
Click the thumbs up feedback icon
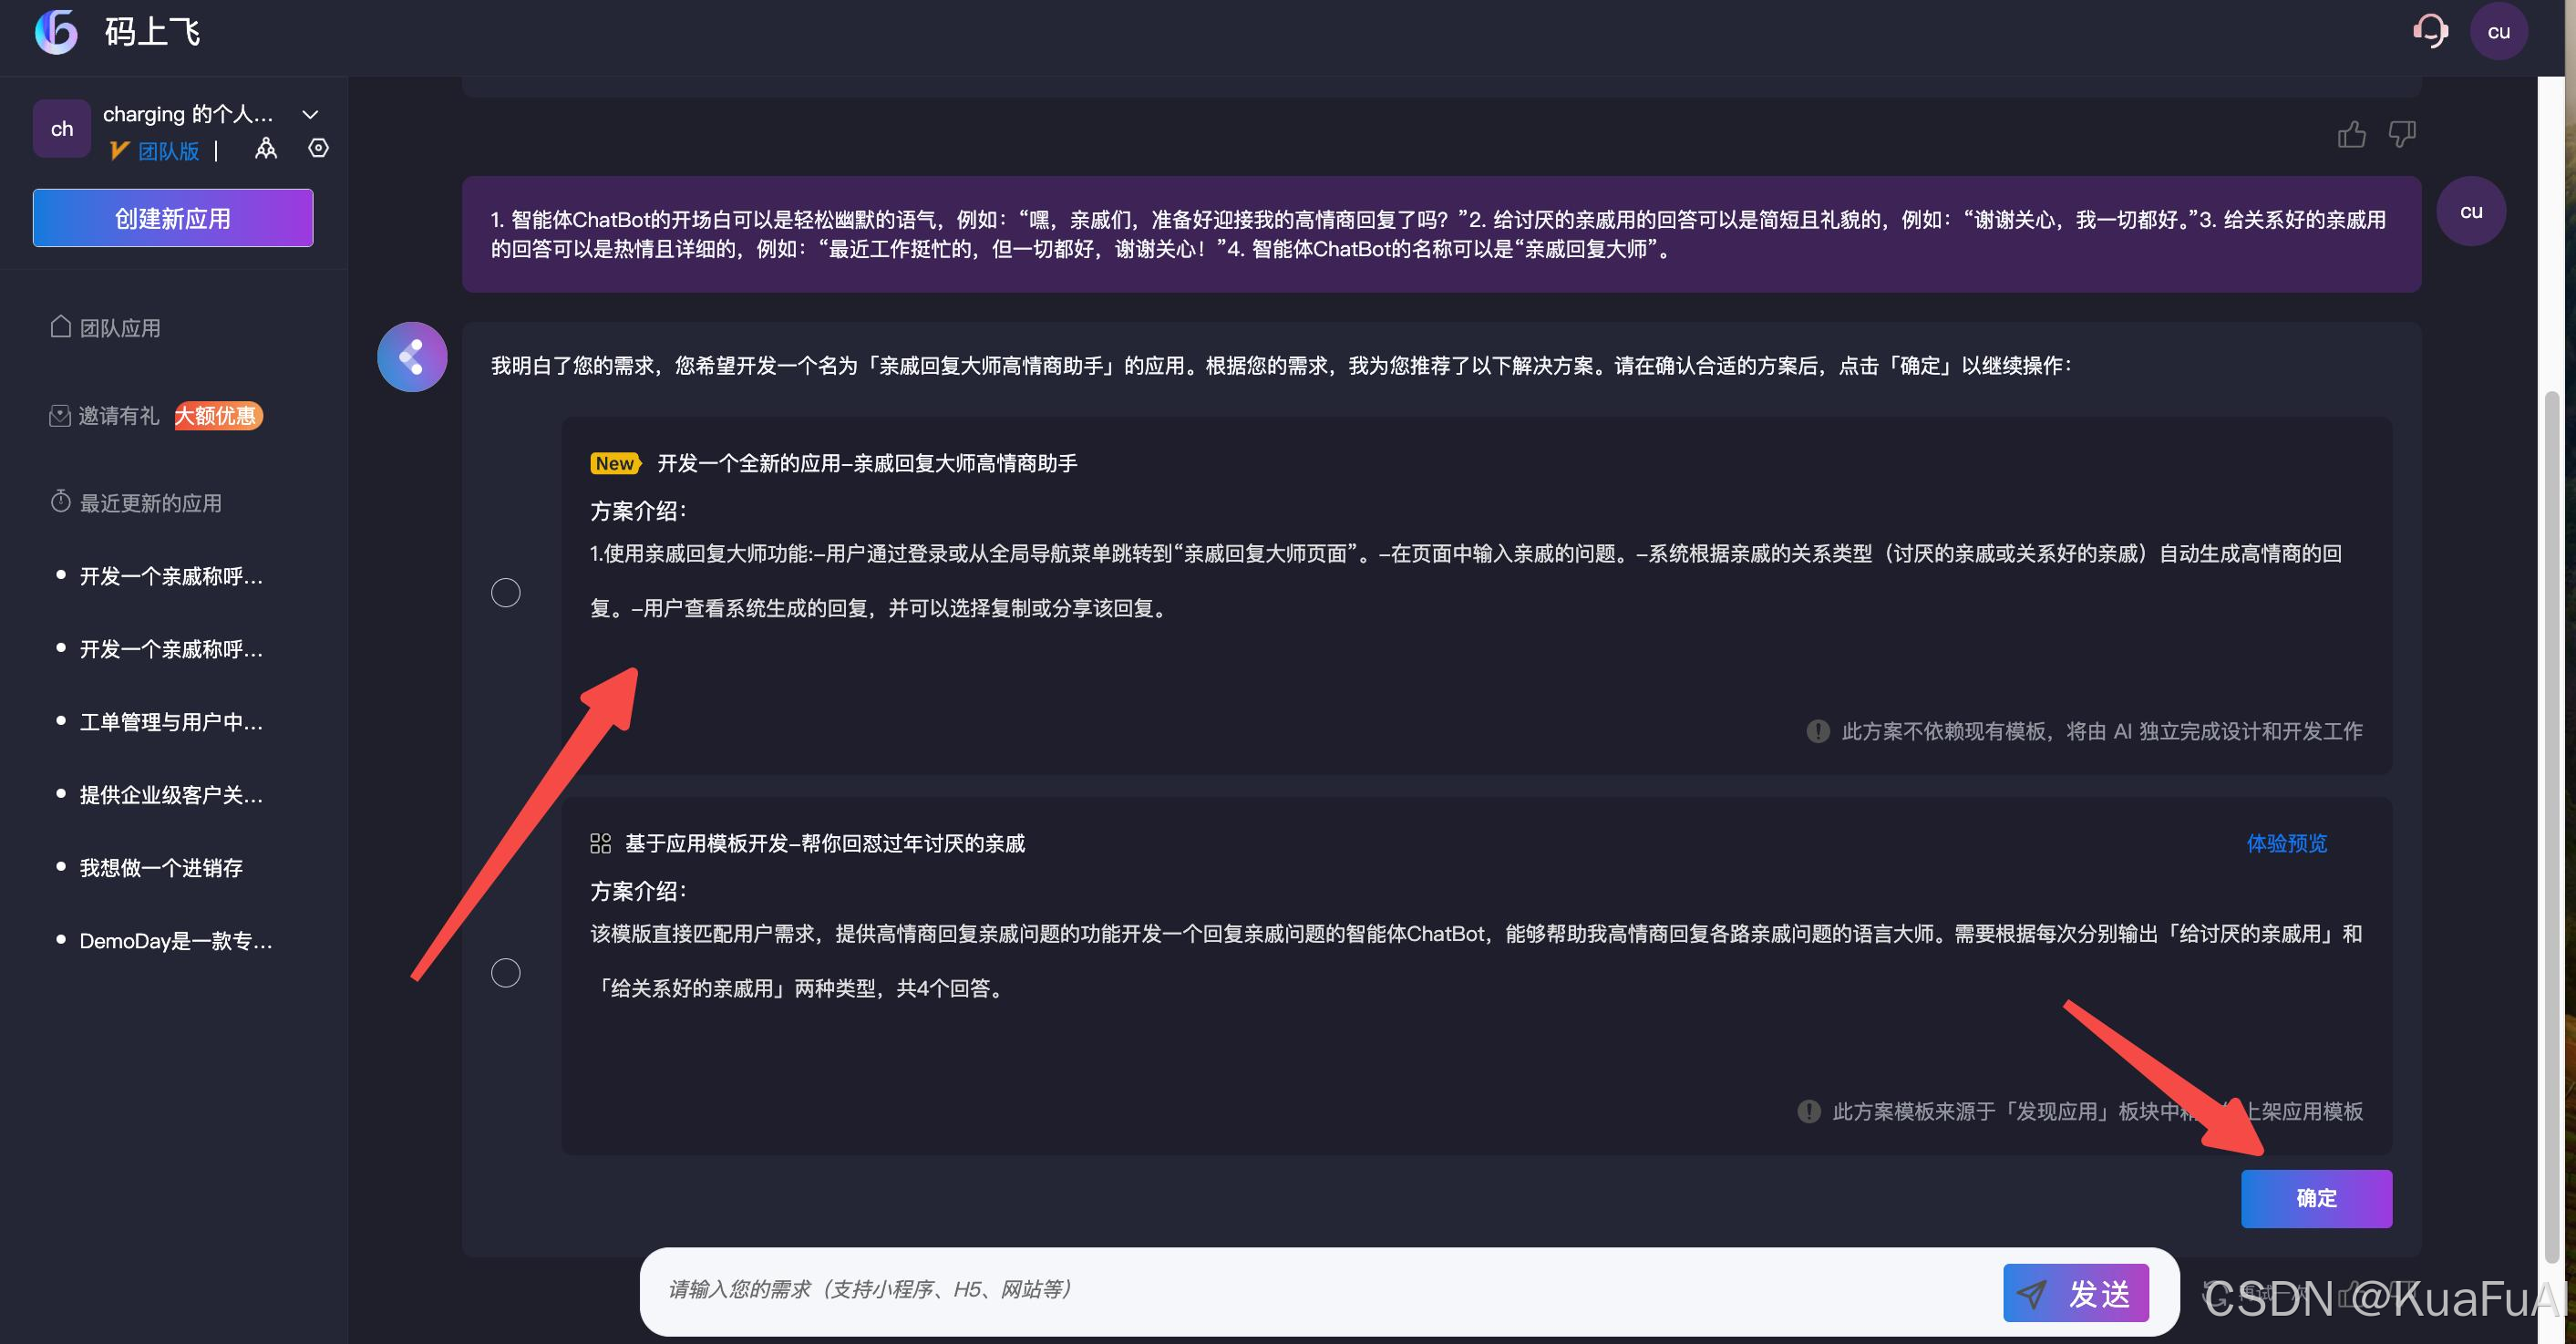[2351, 134]
